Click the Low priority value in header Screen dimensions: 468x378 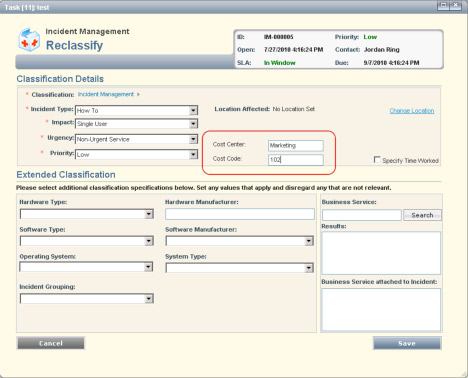pyautogui.click(x=370, y=37)
